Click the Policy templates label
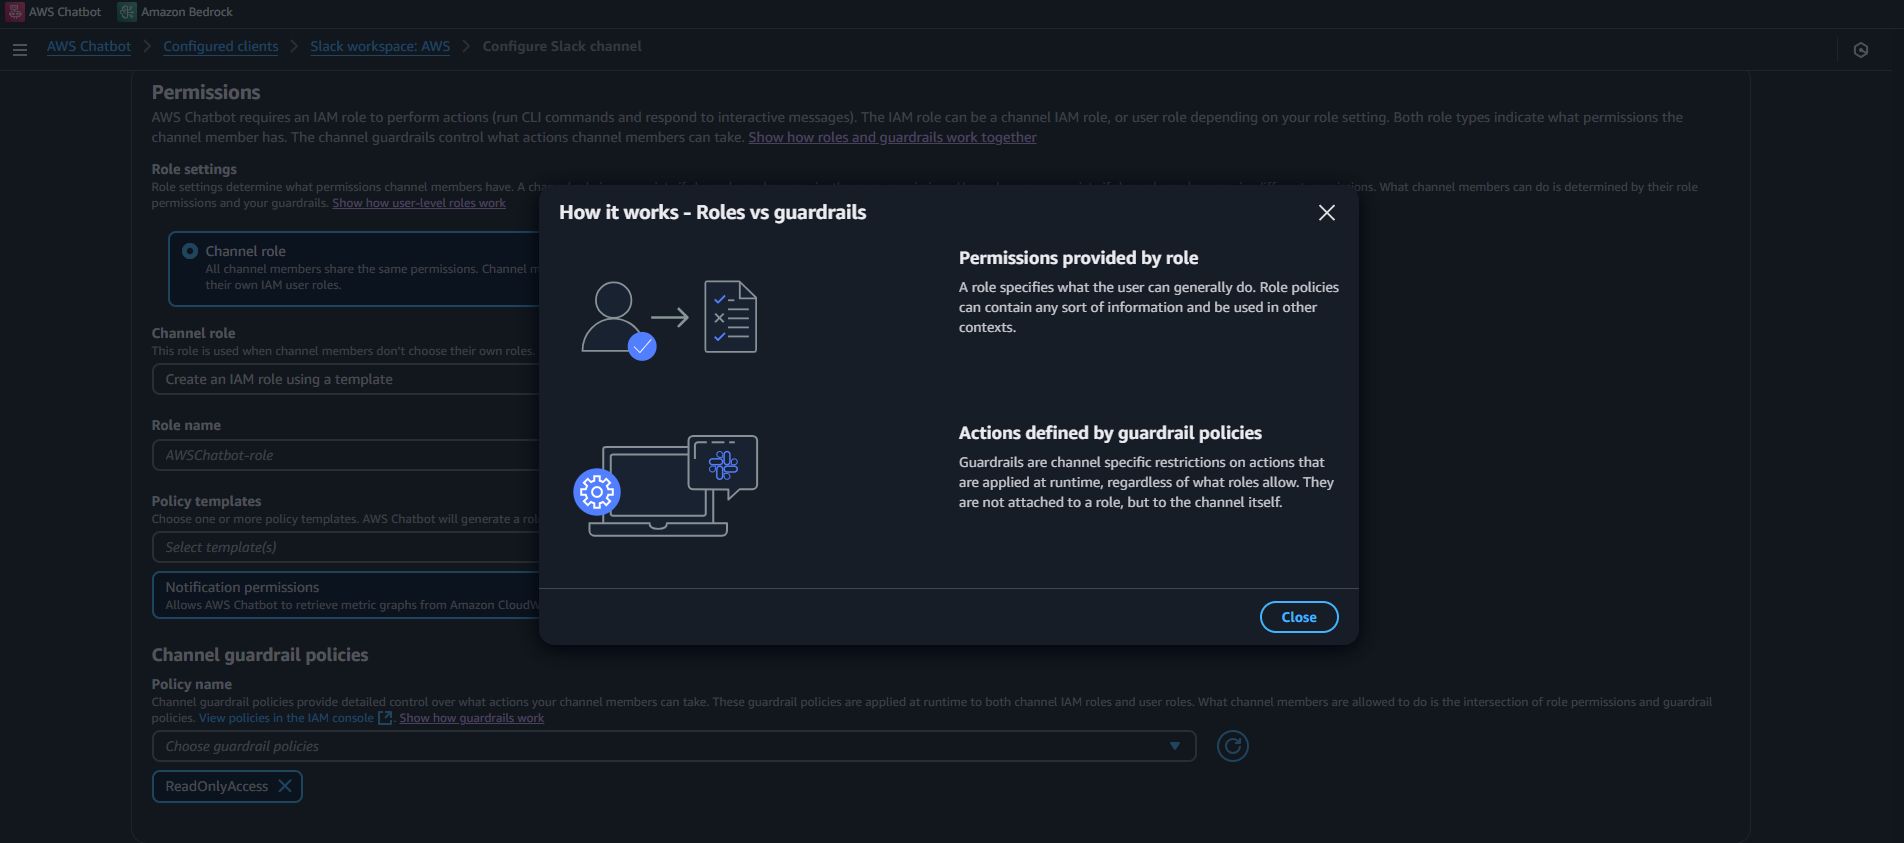Screen dimensions: 1904x843 click(x=206, y=501)
